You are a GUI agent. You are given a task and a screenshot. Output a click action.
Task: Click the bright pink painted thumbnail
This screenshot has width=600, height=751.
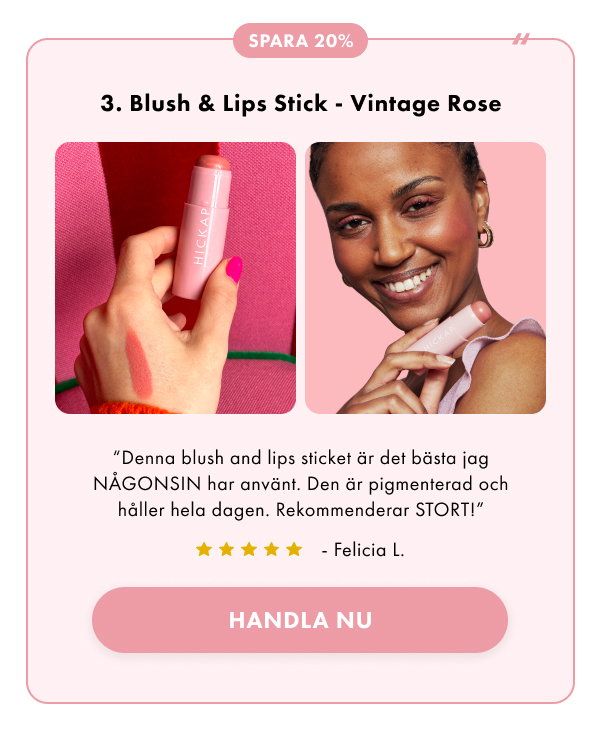pyautogui.click(x=234, y=269)
